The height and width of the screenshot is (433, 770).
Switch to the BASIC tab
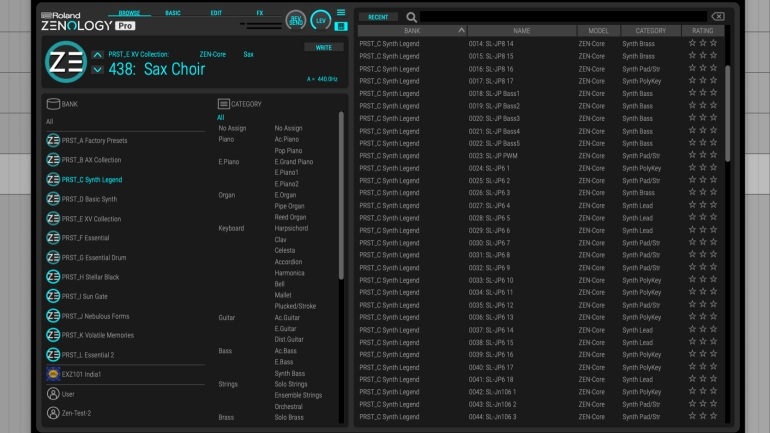[173, 13]
